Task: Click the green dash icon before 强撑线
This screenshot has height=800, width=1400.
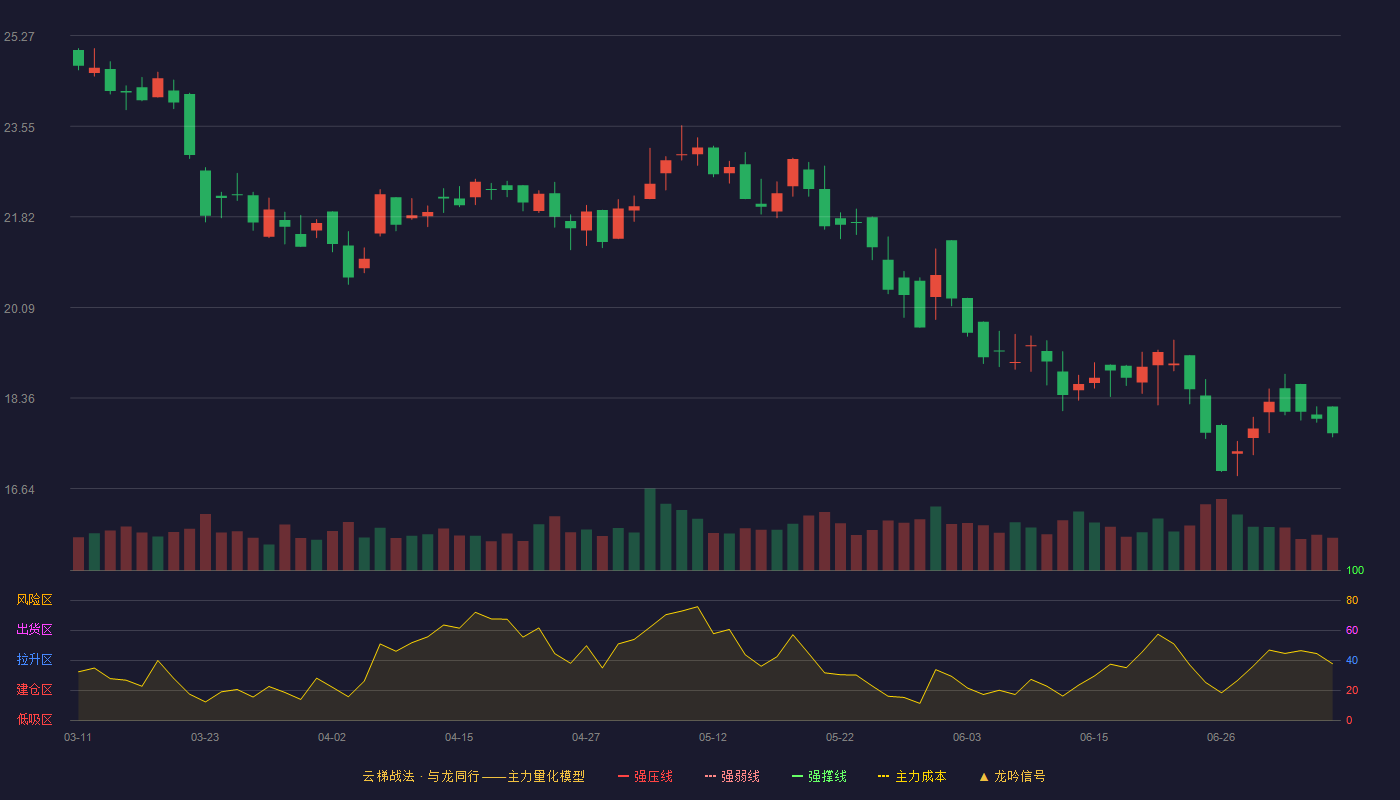Action: [x=797, y=776]
